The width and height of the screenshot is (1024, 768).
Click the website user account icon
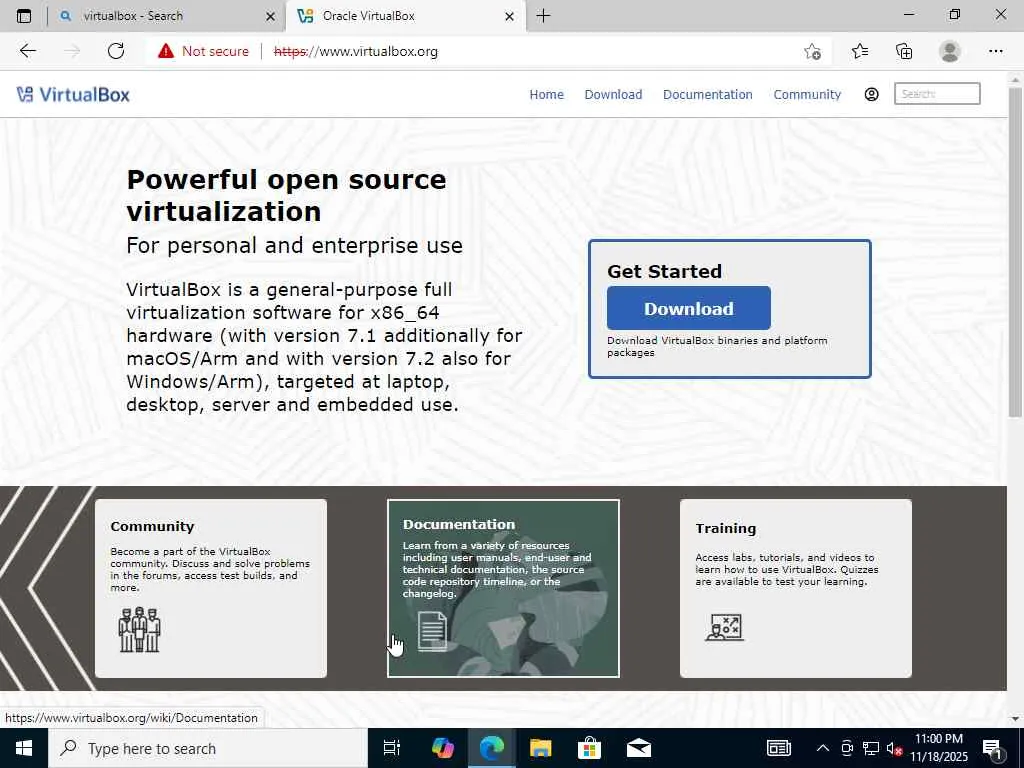coord(871,95)
